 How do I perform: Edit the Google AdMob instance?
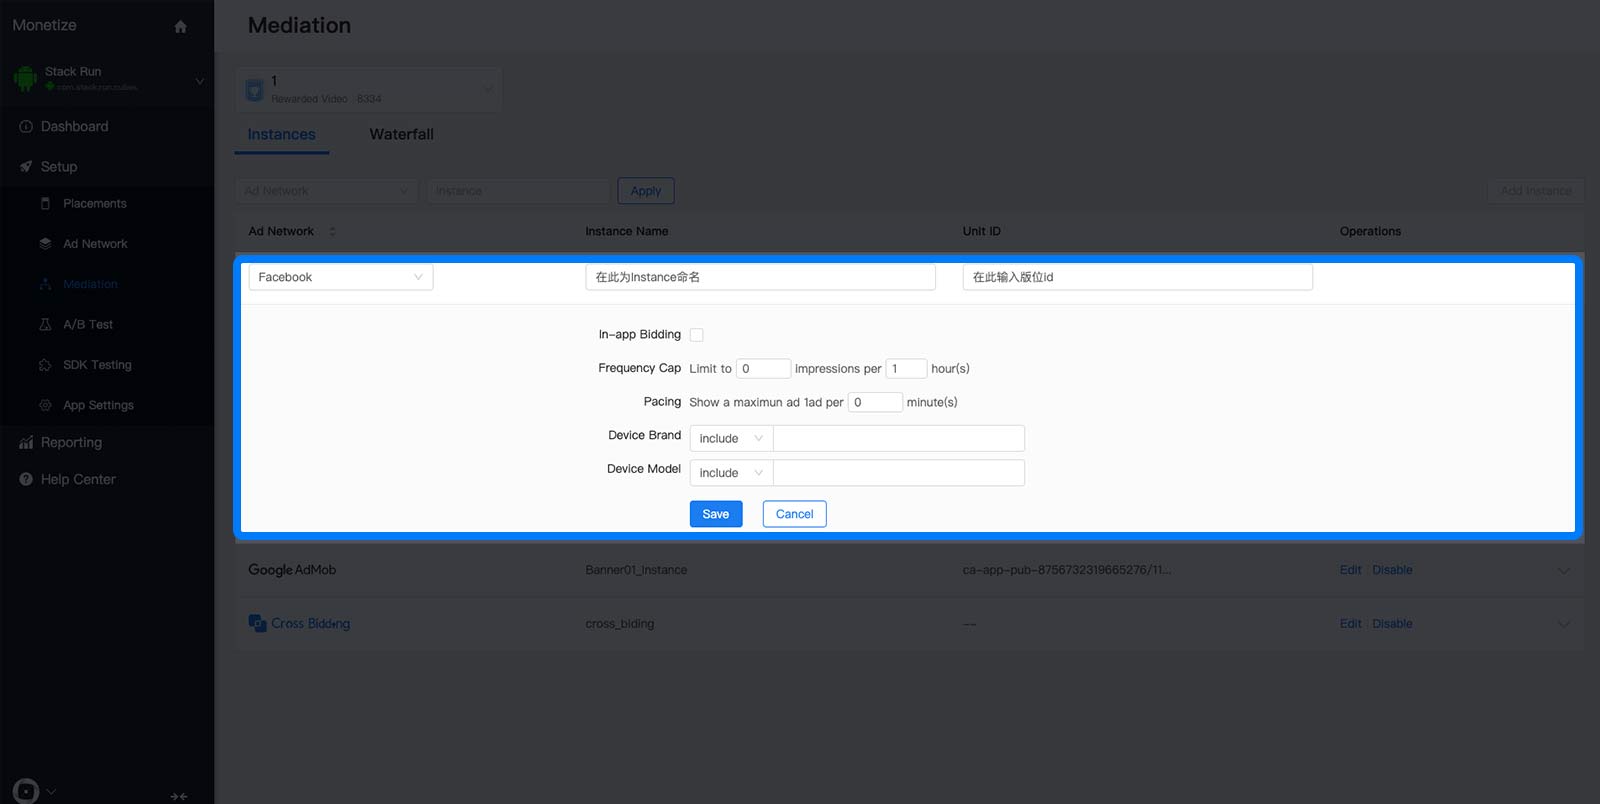coord(1350,570)
